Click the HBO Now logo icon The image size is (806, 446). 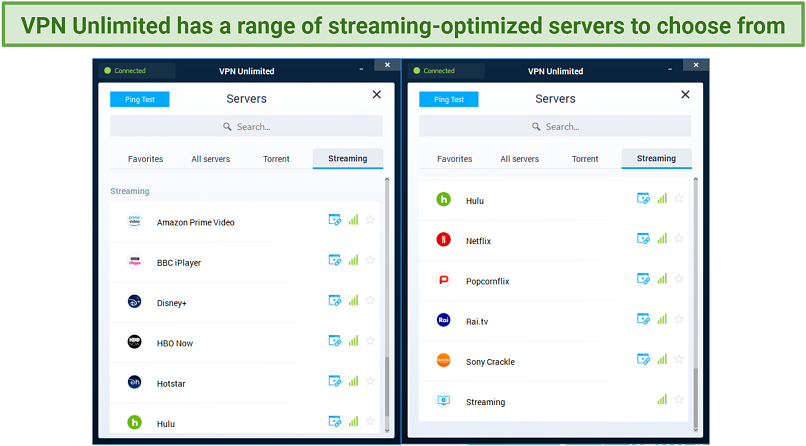(134, 342)
